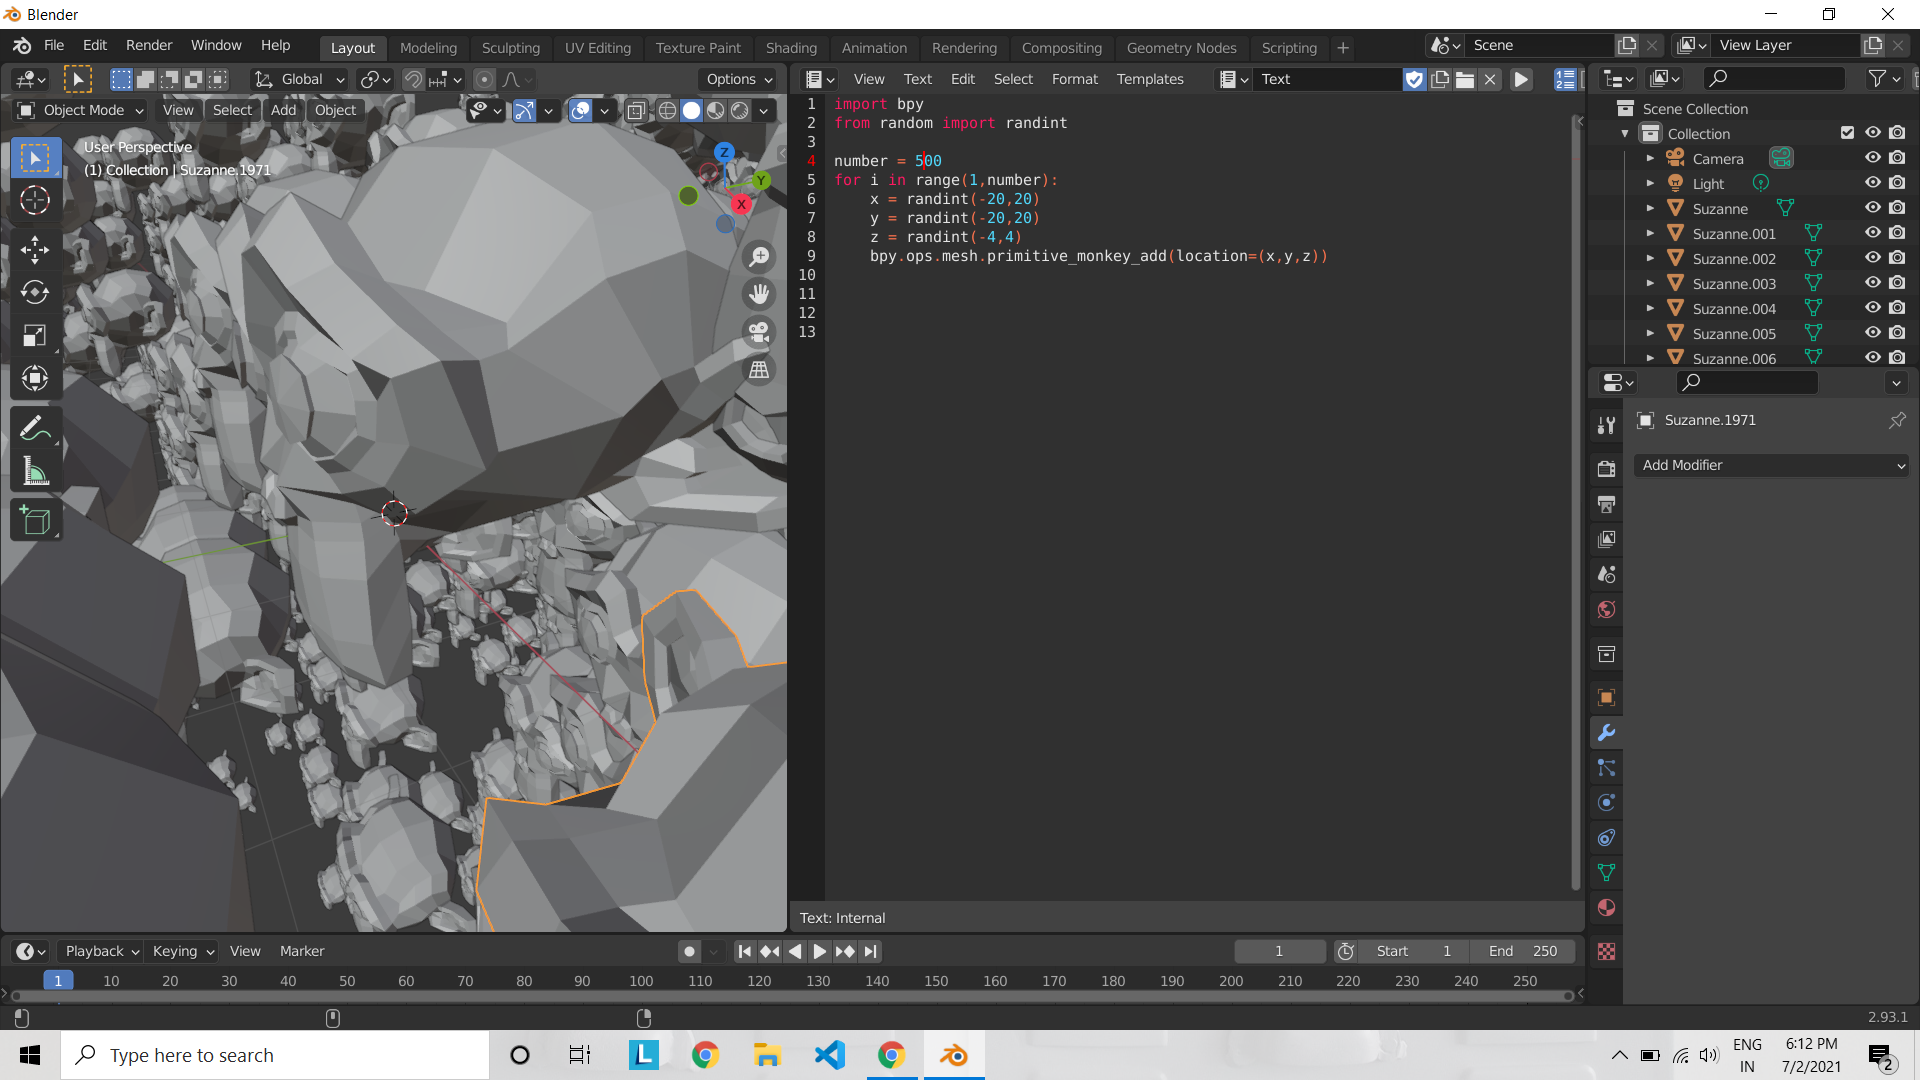Select the Move tool in viewport toolbar
Image resolution: width=1920 pixels, height=1080 pixels.
[35, 249]
